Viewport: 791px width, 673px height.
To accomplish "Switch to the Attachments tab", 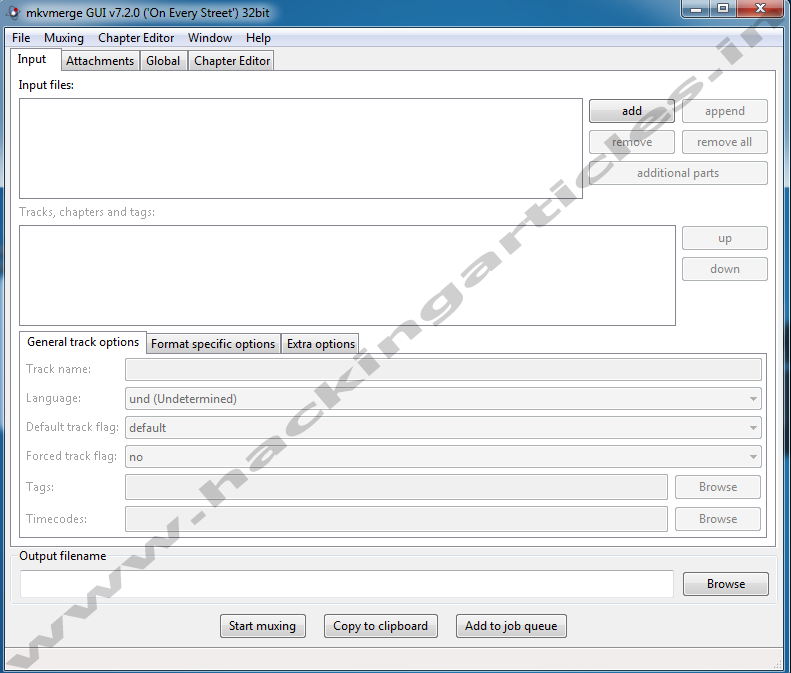I will [x=100, y=61].
